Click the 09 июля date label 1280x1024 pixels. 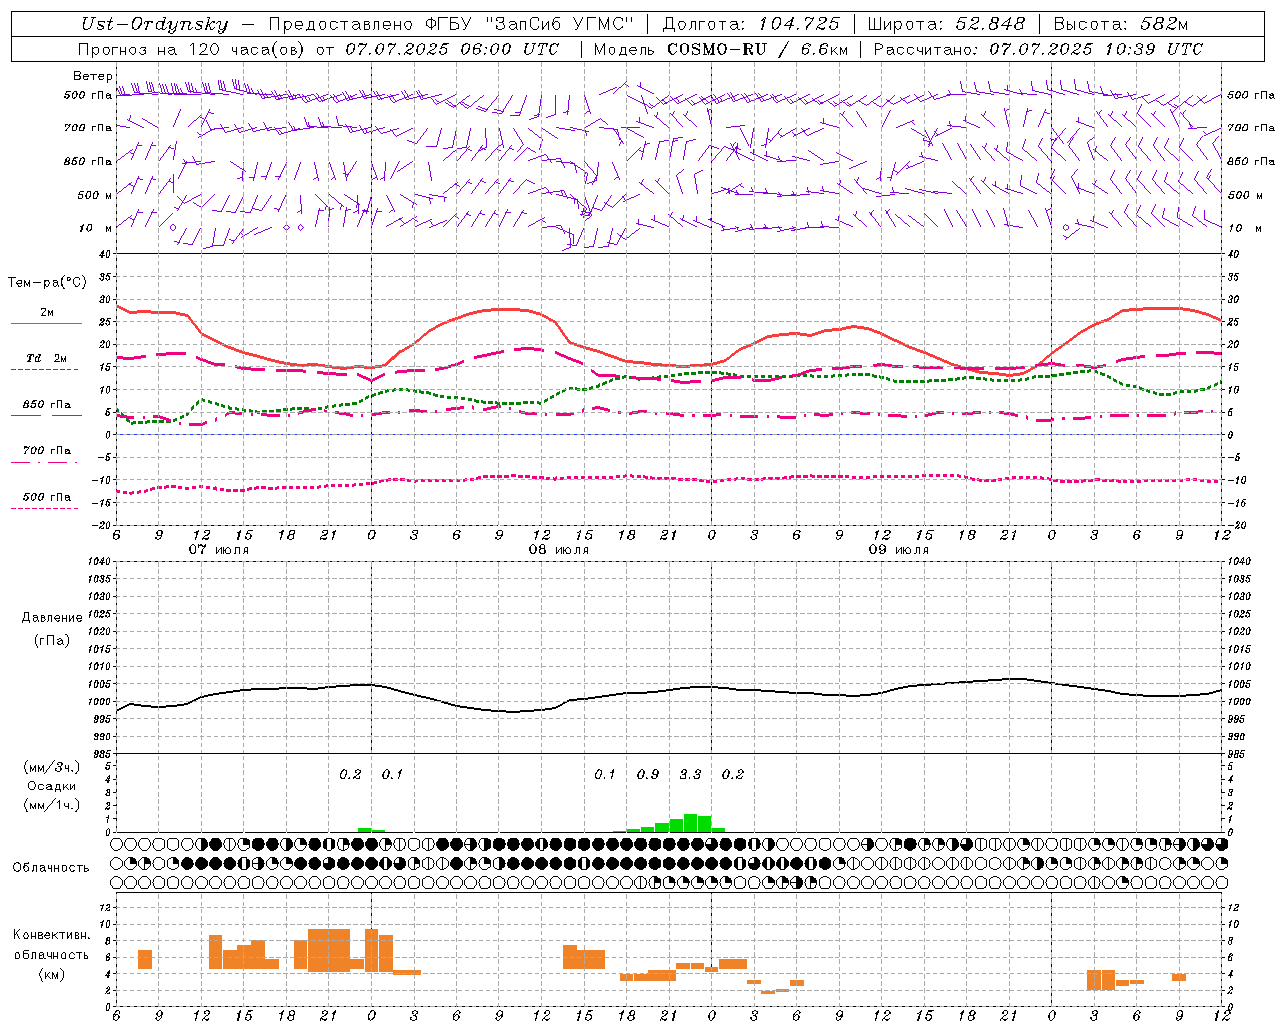pyautogui.click(x=899, y=550)
